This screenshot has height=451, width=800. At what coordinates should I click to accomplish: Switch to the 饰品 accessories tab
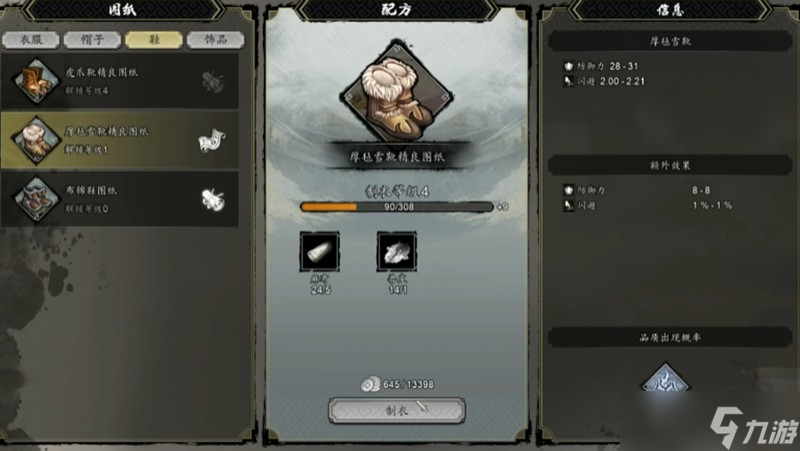tap(215, 40)
